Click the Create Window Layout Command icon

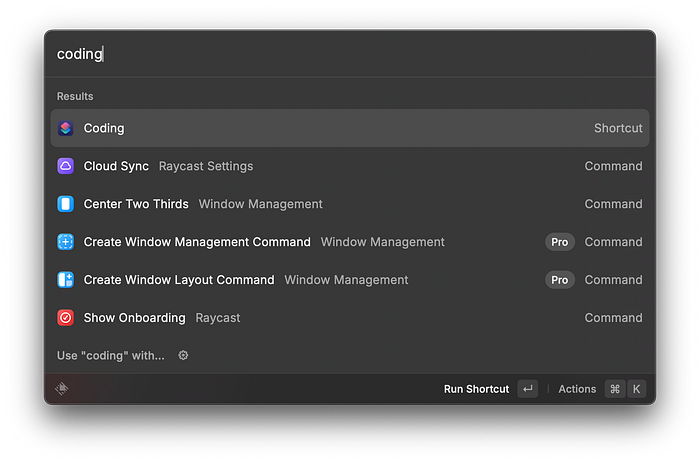pyautogui.click(x=66, y=280)
